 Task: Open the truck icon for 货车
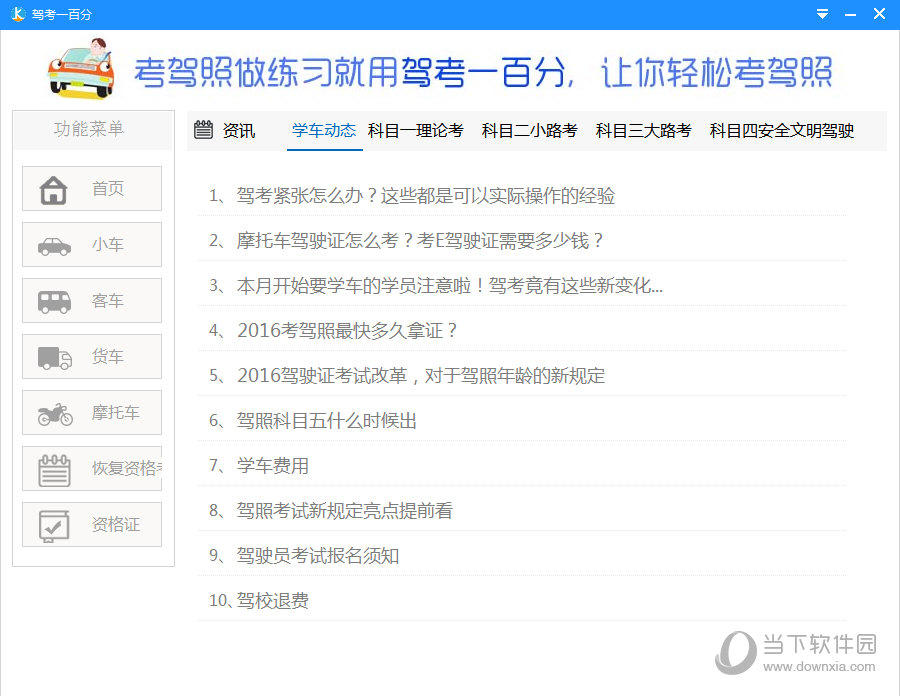[x=55, y=357]
